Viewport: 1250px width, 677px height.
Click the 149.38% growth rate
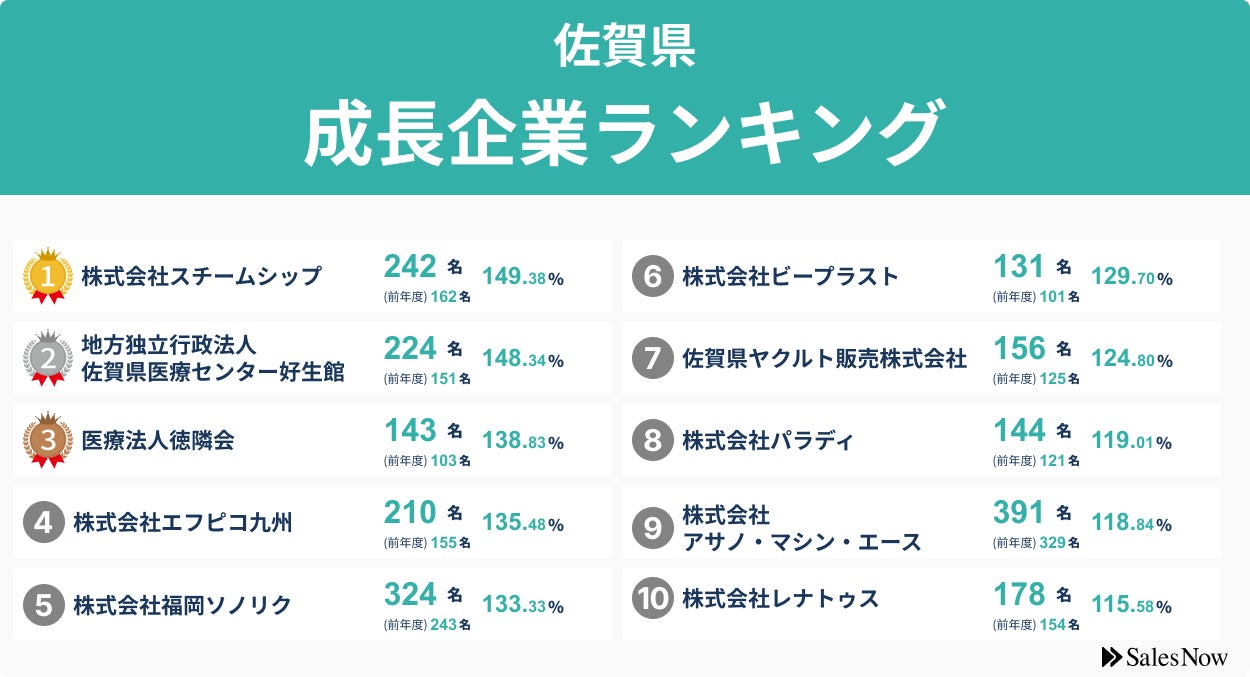(x=523, y=277)
